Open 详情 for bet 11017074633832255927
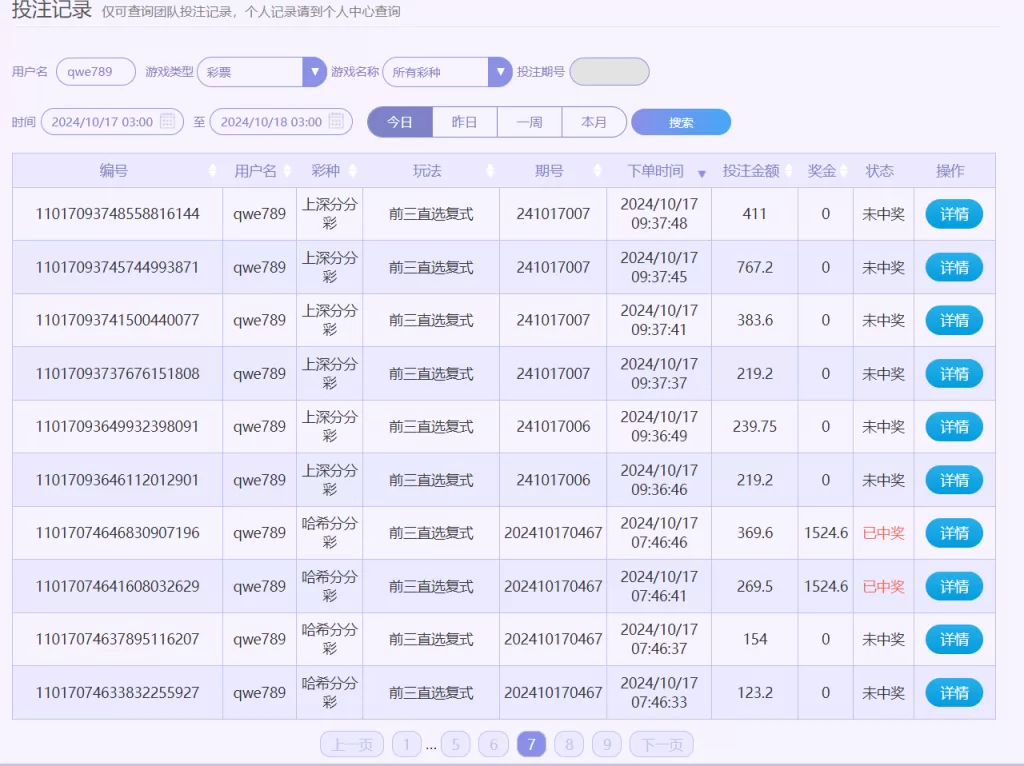Viewport: 1024px width, 766px height. (x=954, y=694)
